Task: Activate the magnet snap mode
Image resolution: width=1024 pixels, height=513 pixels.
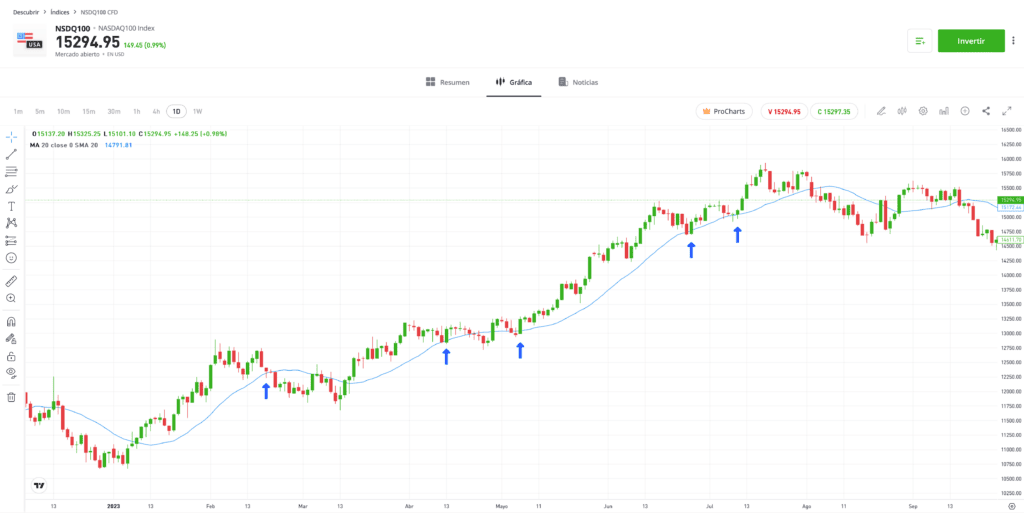Action: pyautogui.click(x=11, y=322)
